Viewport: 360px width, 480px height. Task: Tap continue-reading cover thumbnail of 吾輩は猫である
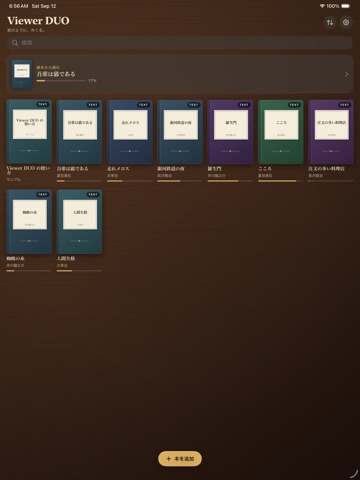pos(22,74)
